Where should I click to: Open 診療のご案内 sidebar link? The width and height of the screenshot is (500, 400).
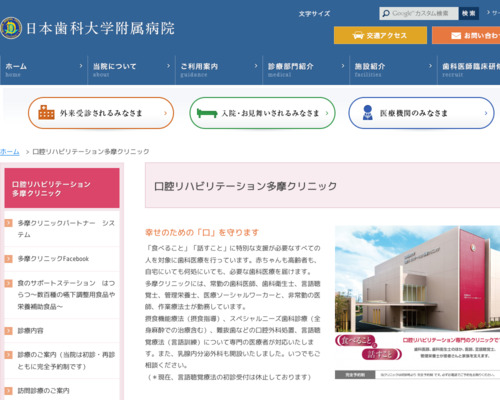coord(66,361)
